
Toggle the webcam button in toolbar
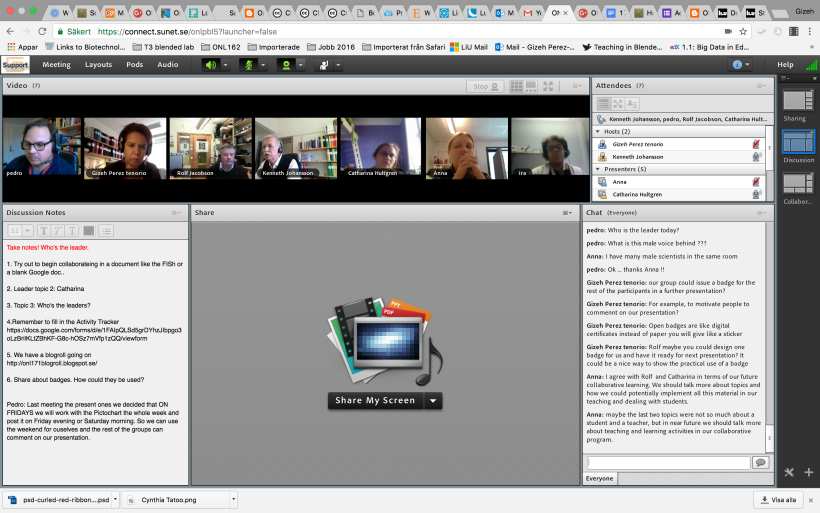(x=286, y=65)
